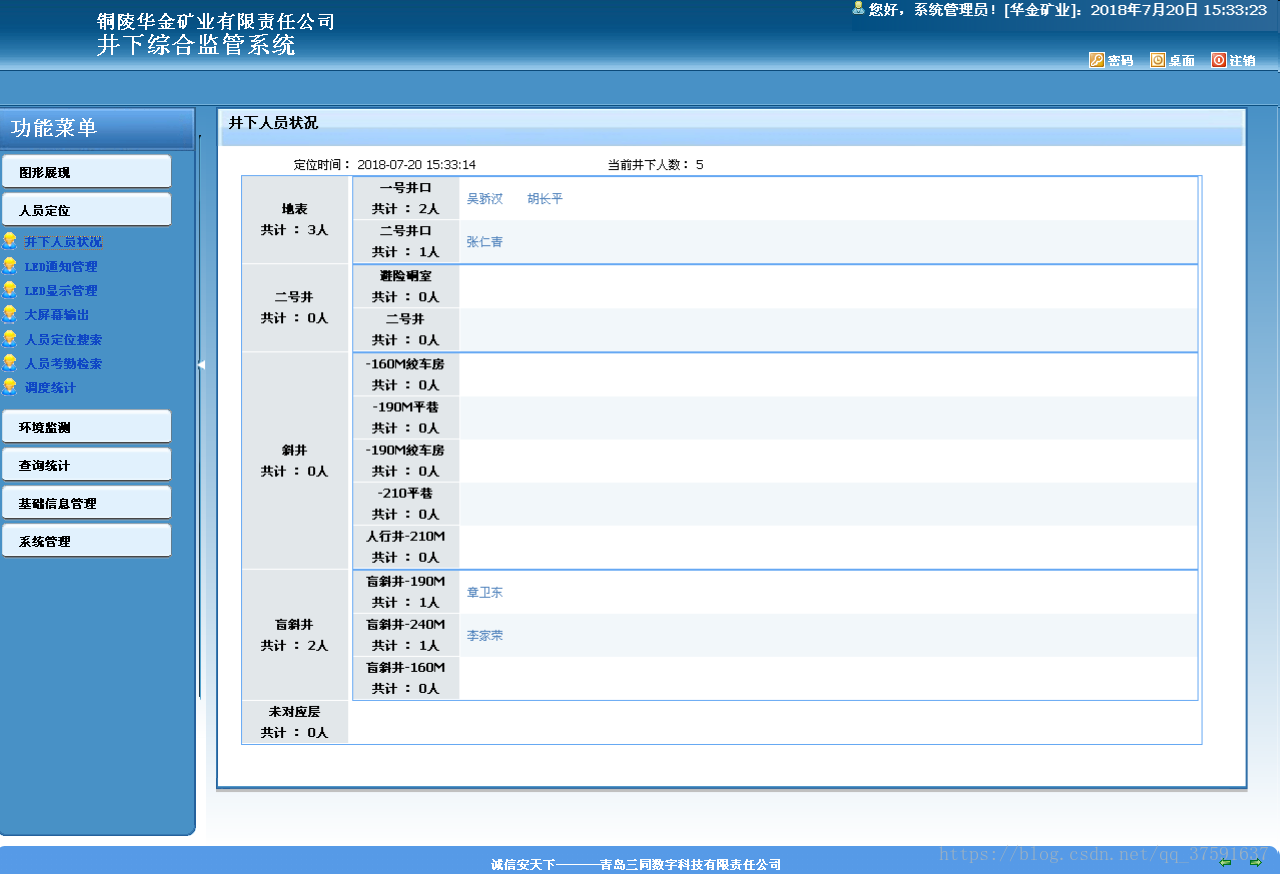This screenshot has width=1280, height=874.
Task: Click the miner icon beside LED通知管理
Action: coord(10,266)
